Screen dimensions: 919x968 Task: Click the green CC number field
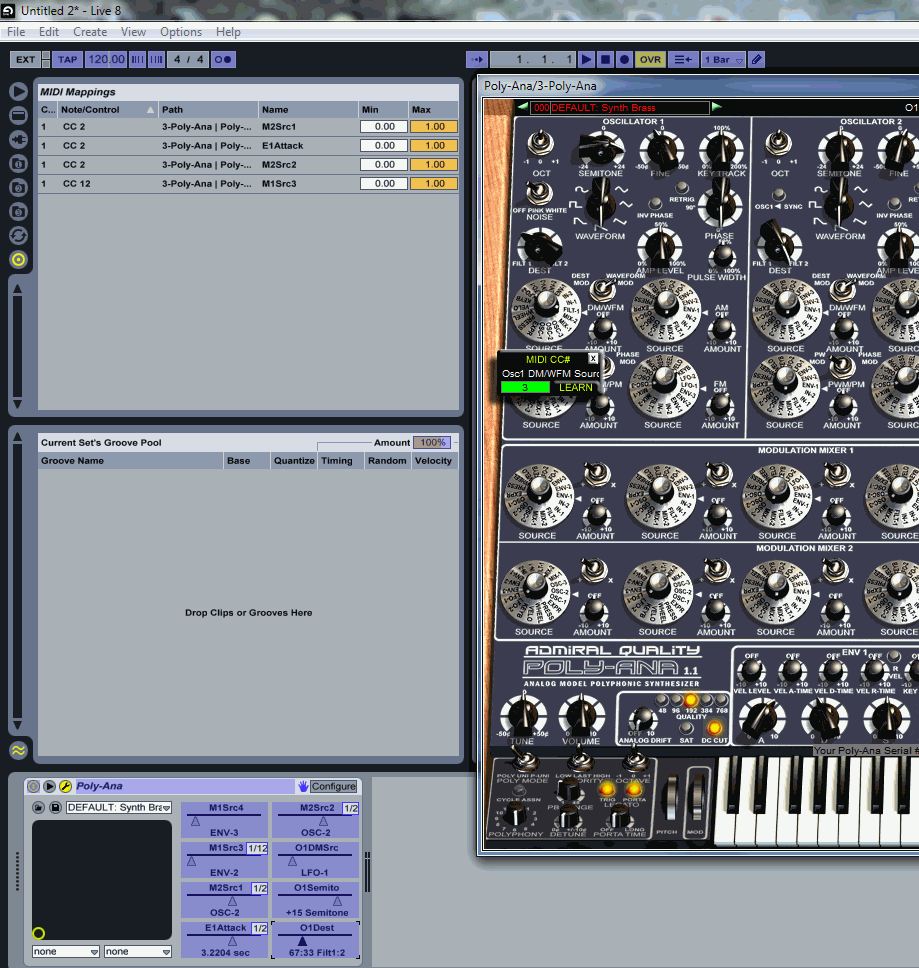coord(525,388)
